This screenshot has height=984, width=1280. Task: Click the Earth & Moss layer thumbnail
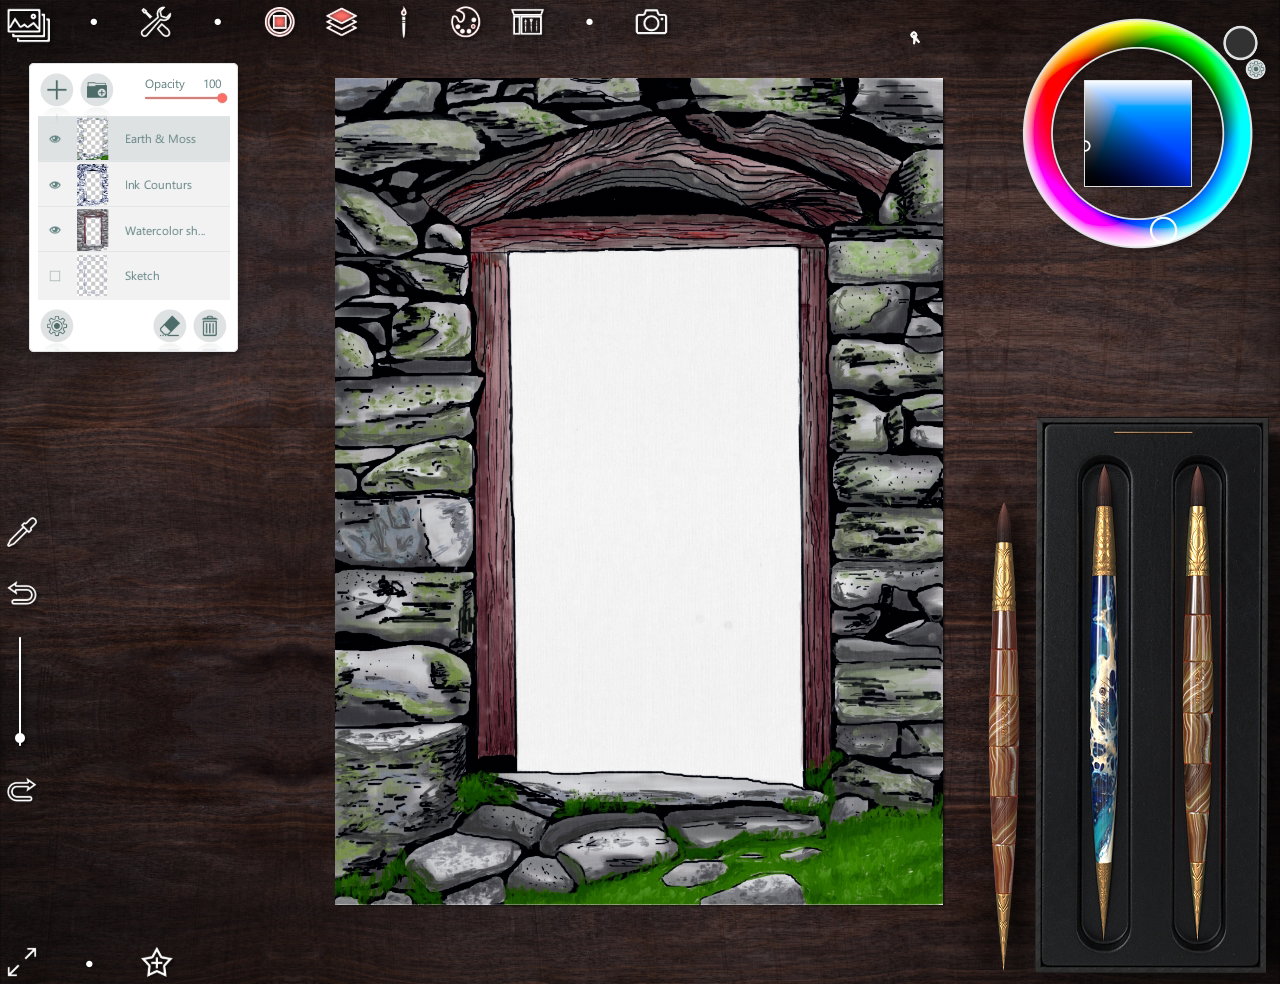[x=93, y=139]
